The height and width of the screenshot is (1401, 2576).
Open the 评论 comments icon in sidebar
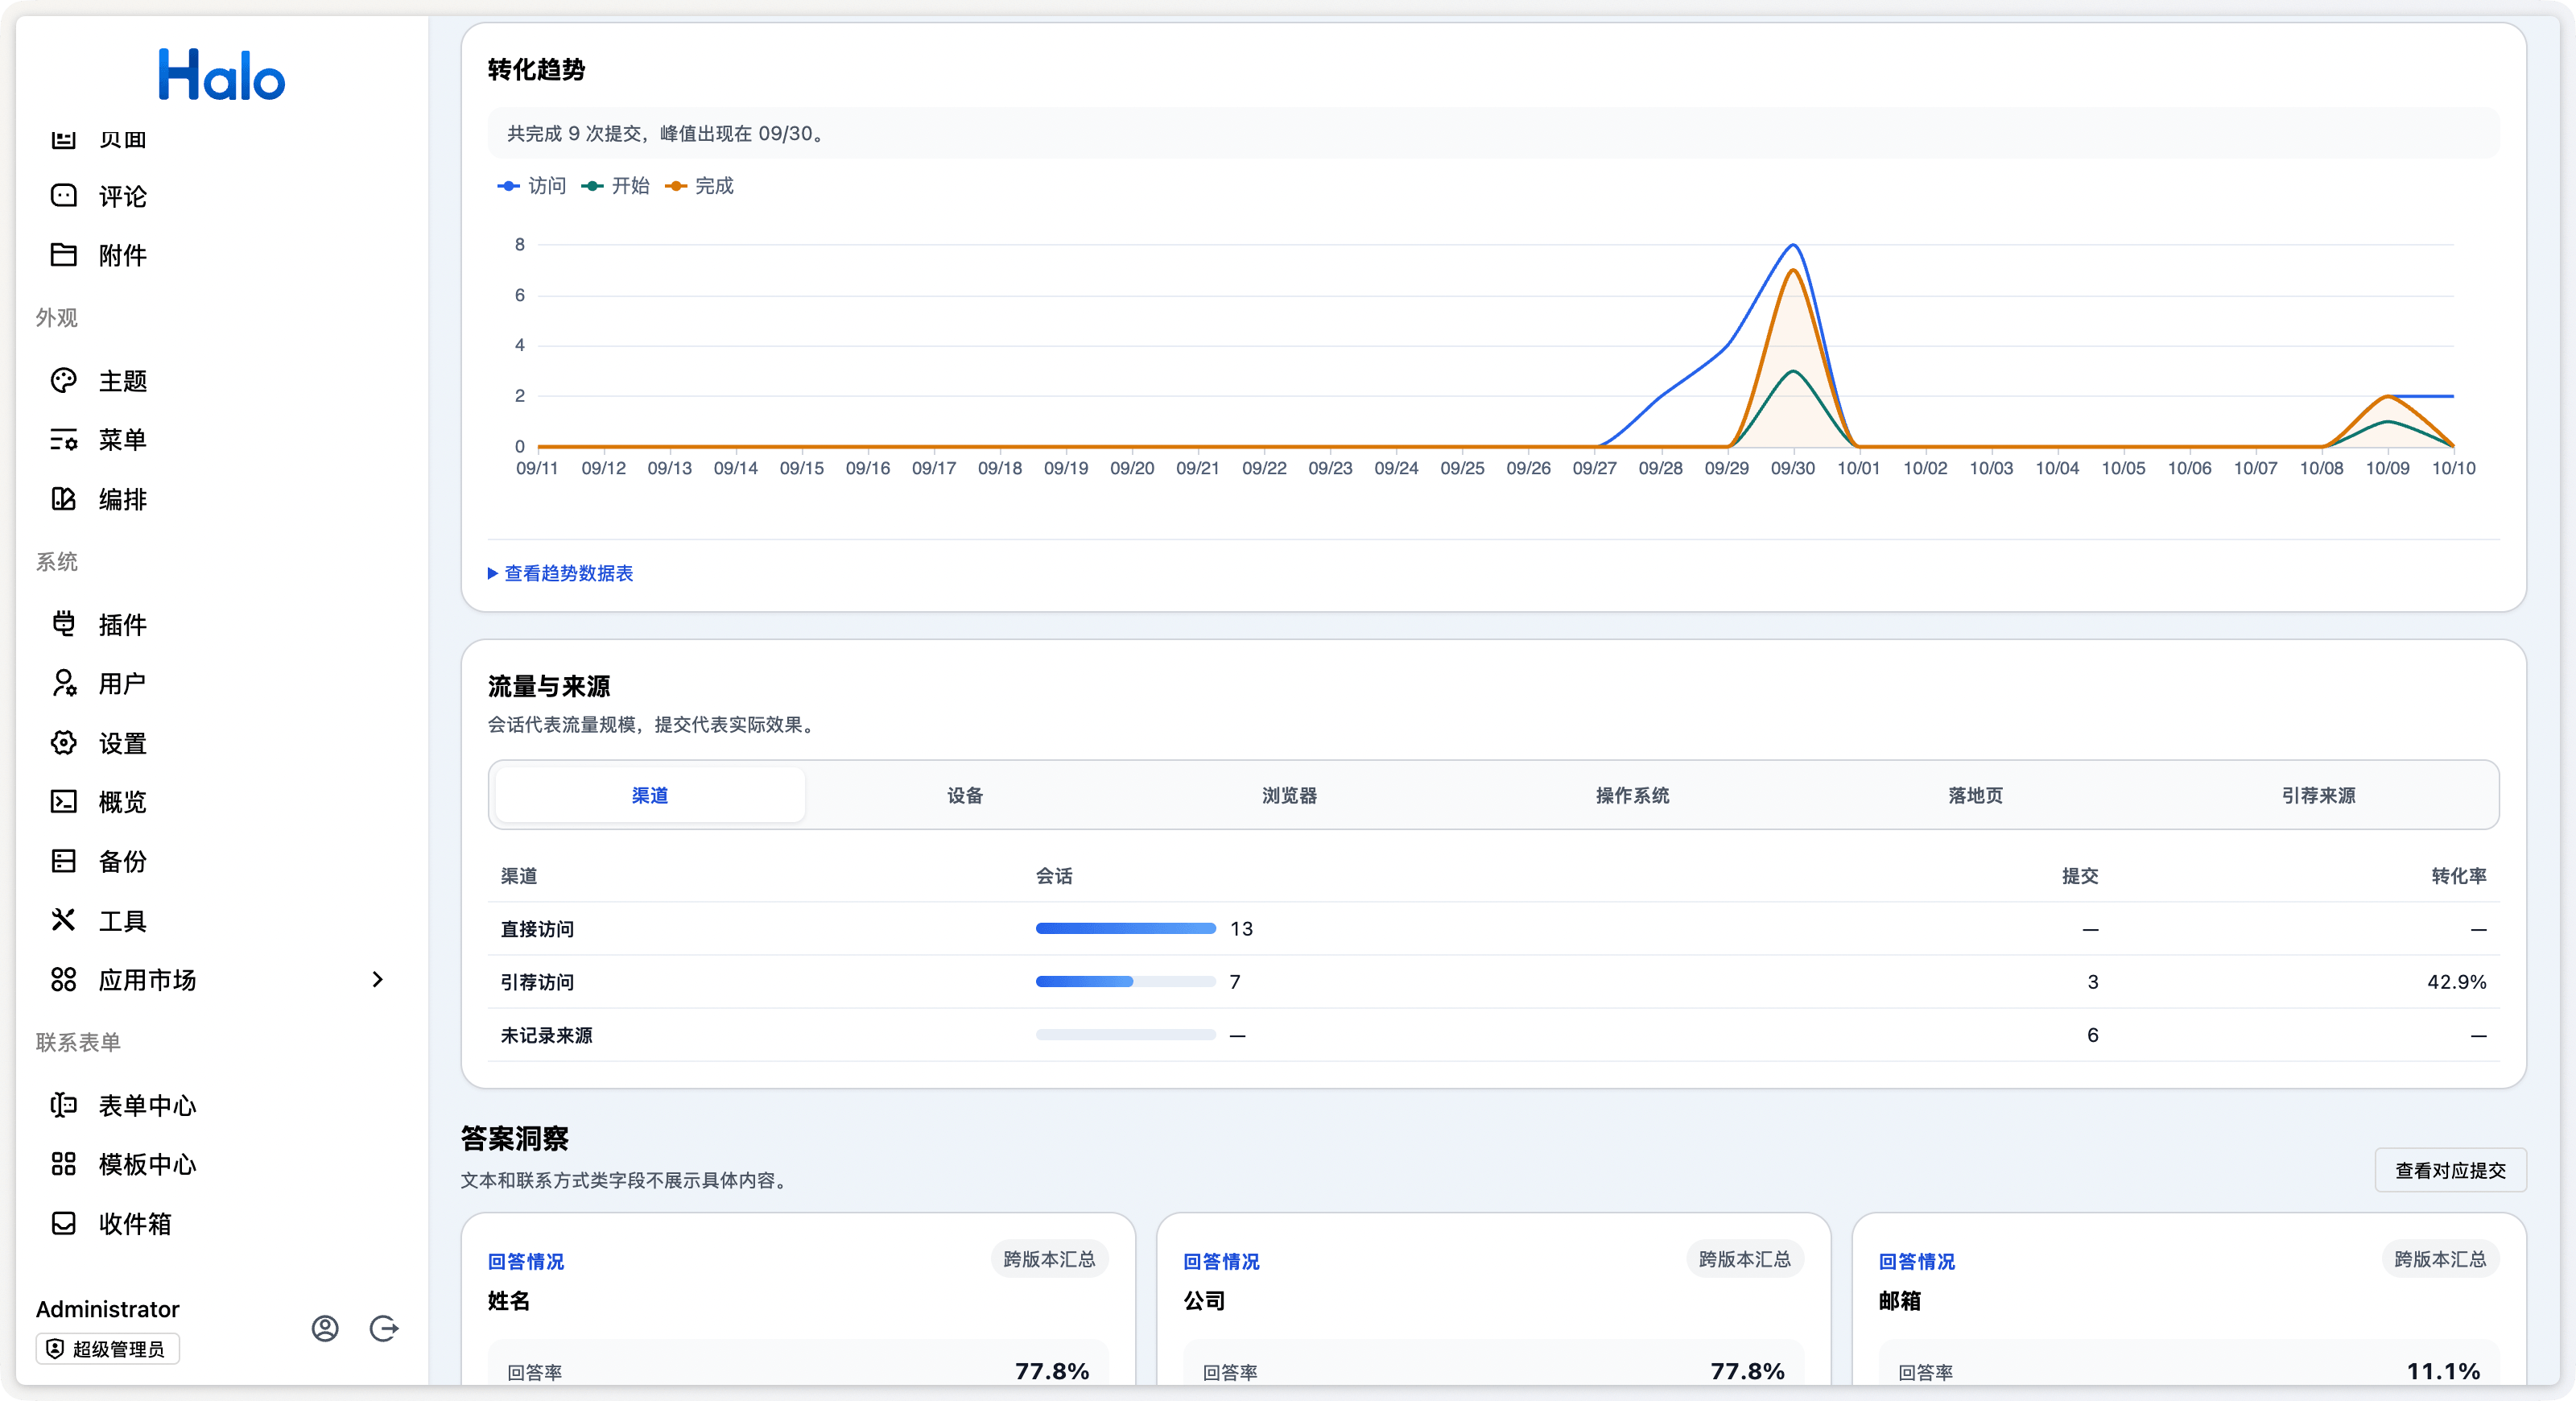63,196
